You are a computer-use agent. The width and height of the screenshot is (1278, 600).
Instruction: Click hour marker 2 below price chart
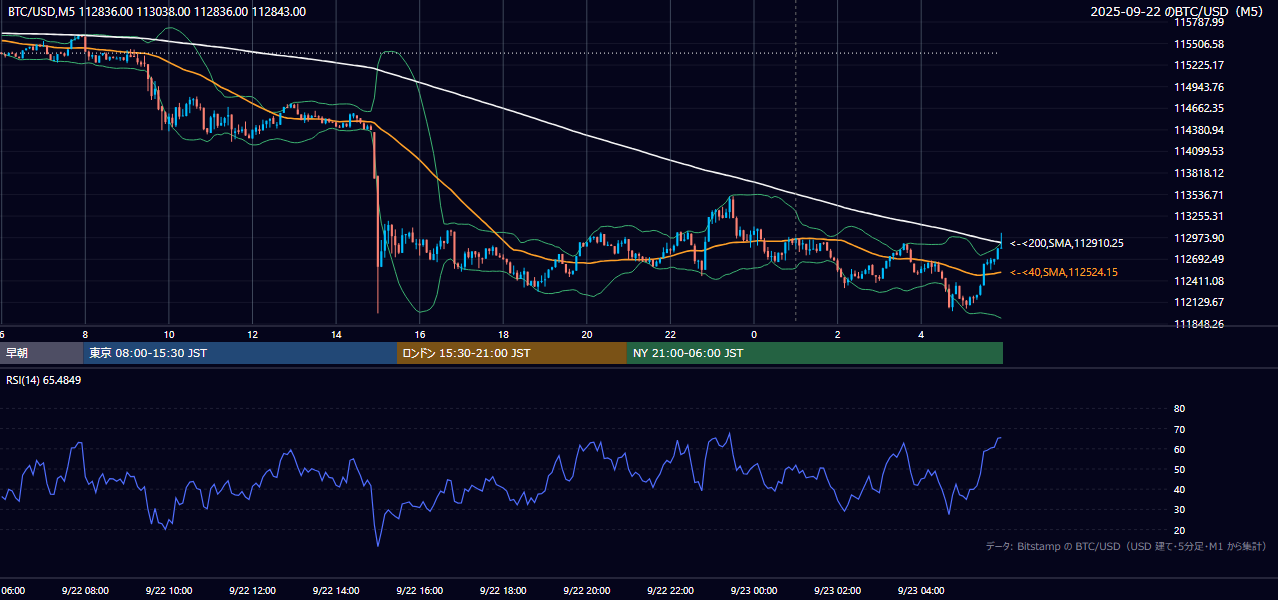pos(837,334)
